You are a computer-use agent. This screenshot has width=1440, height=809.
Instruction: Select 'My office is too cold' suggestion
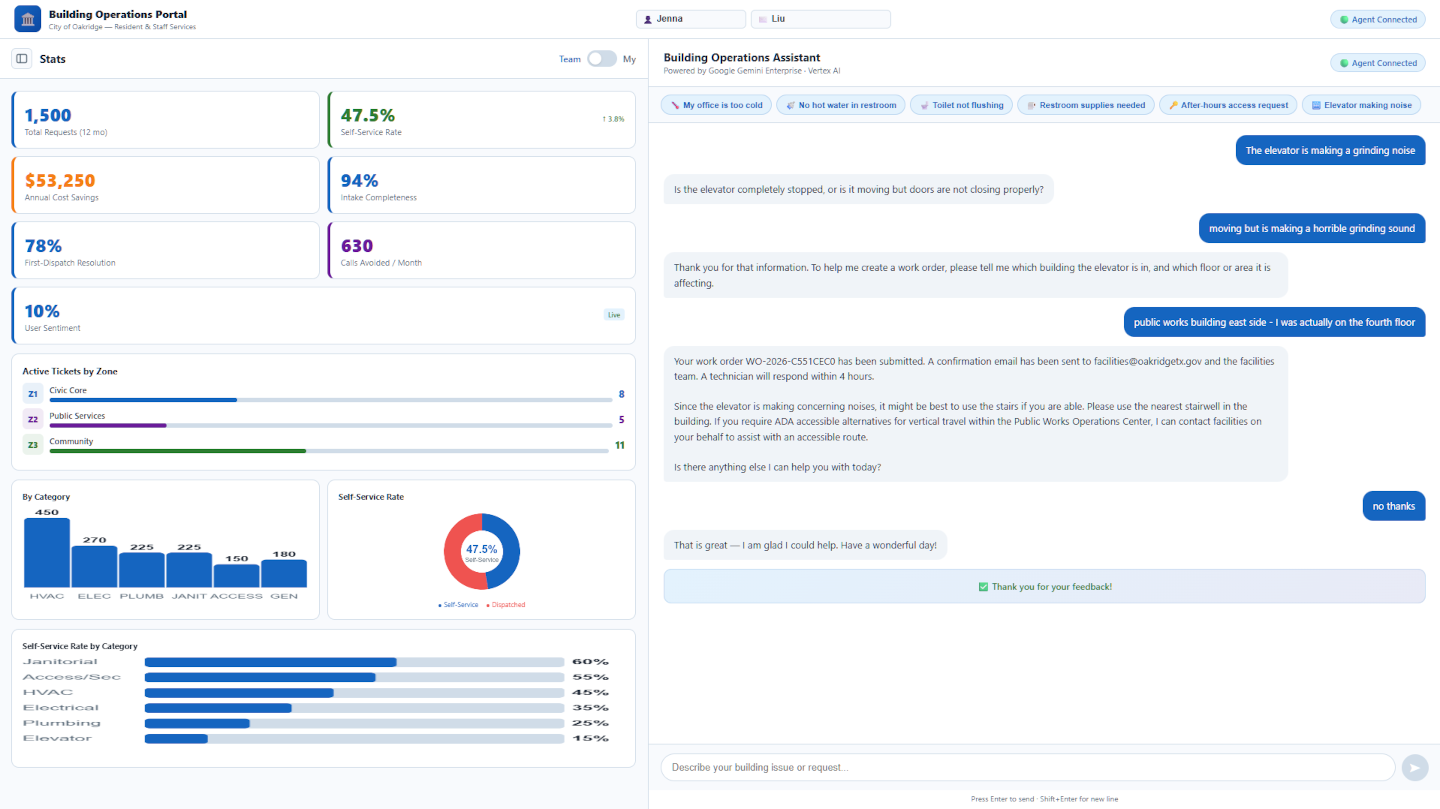(x=716, y=105)
